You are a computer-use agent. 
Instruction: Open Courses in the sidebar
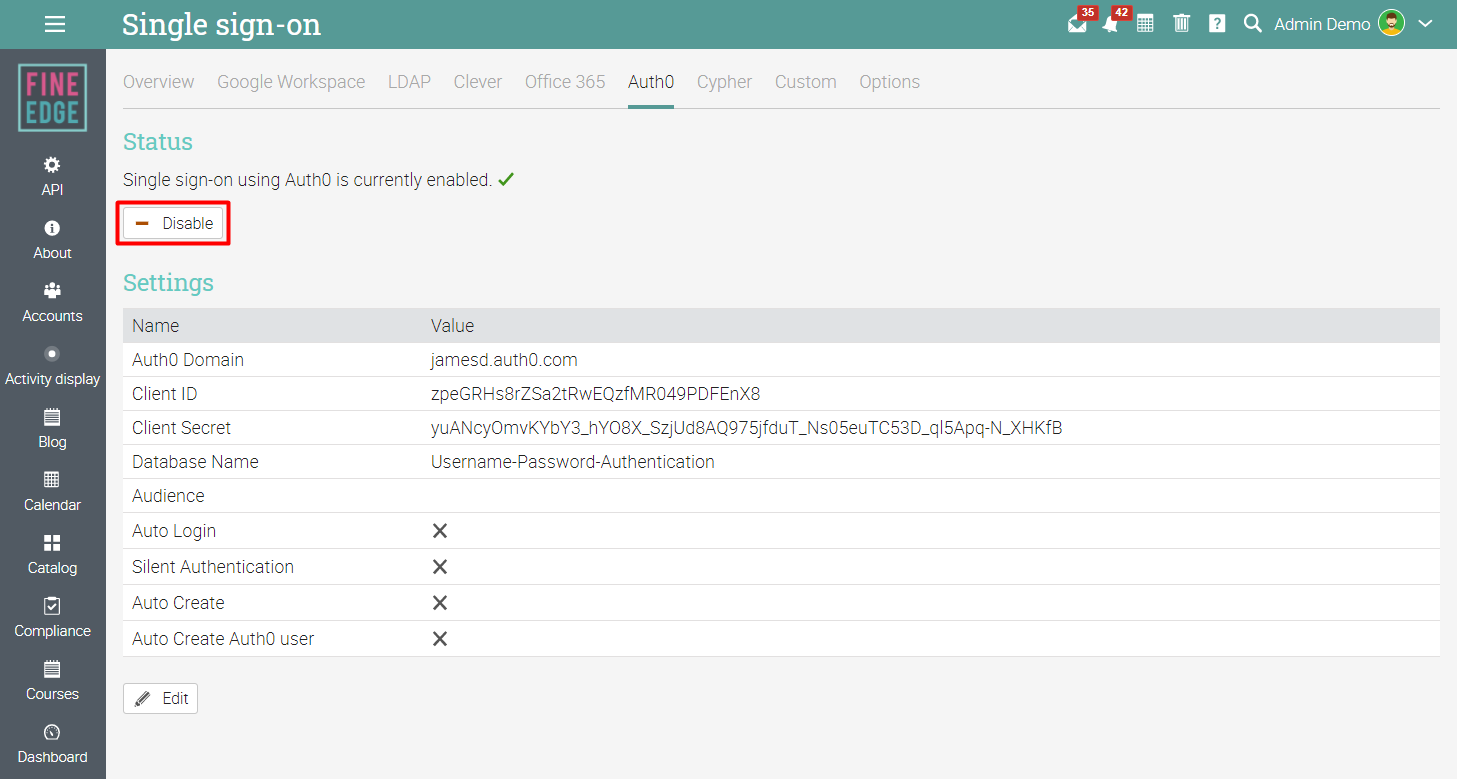pos(52,681)
